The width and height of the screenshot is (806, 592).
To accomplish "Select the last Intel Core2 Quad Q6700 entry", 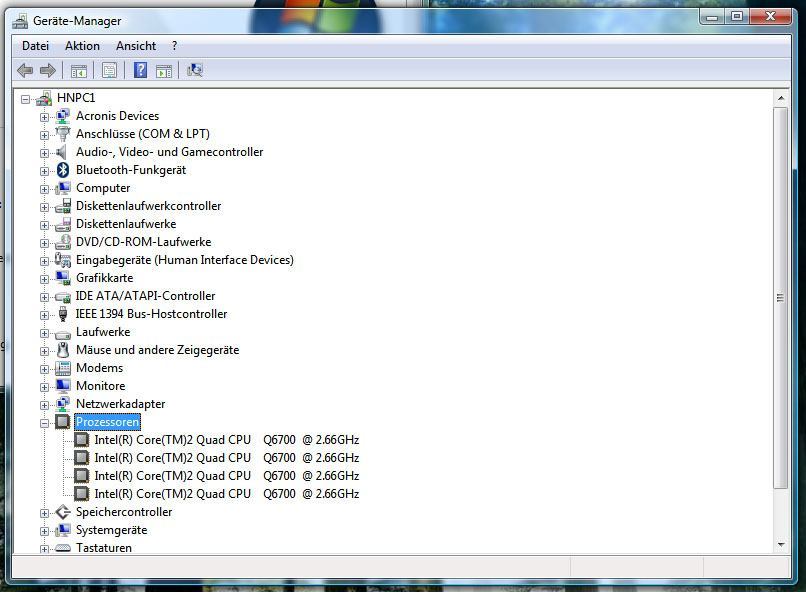I will pyautogui.click(x=227, y=494).
